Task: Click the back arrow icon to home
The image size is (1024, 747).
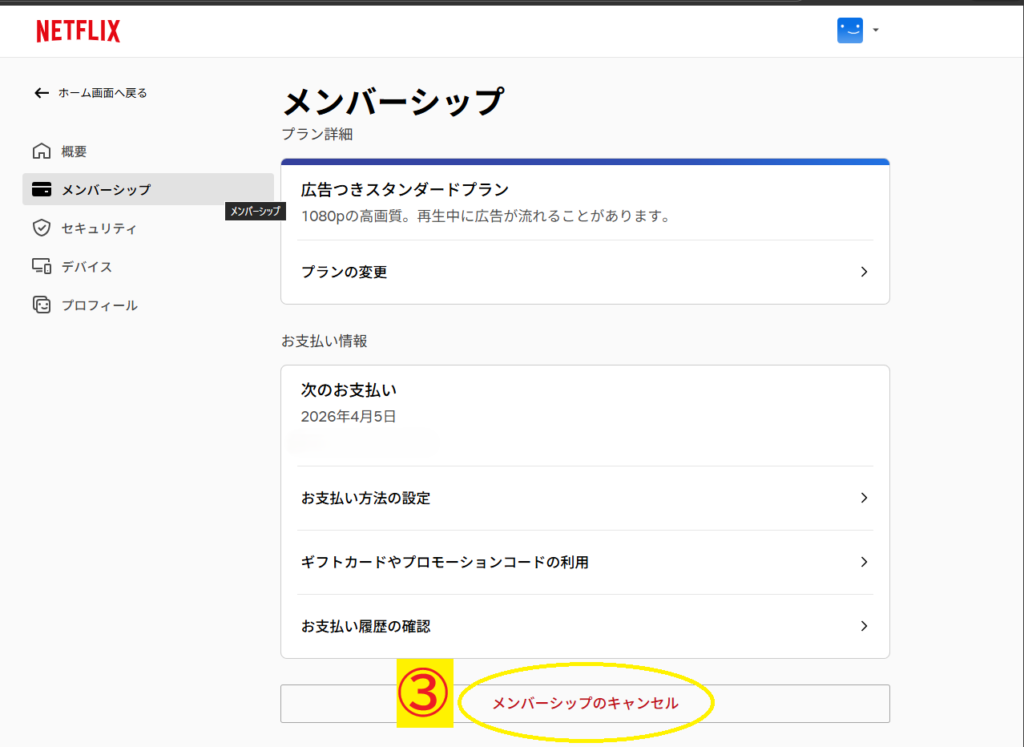Action: (x=41, y=93)
